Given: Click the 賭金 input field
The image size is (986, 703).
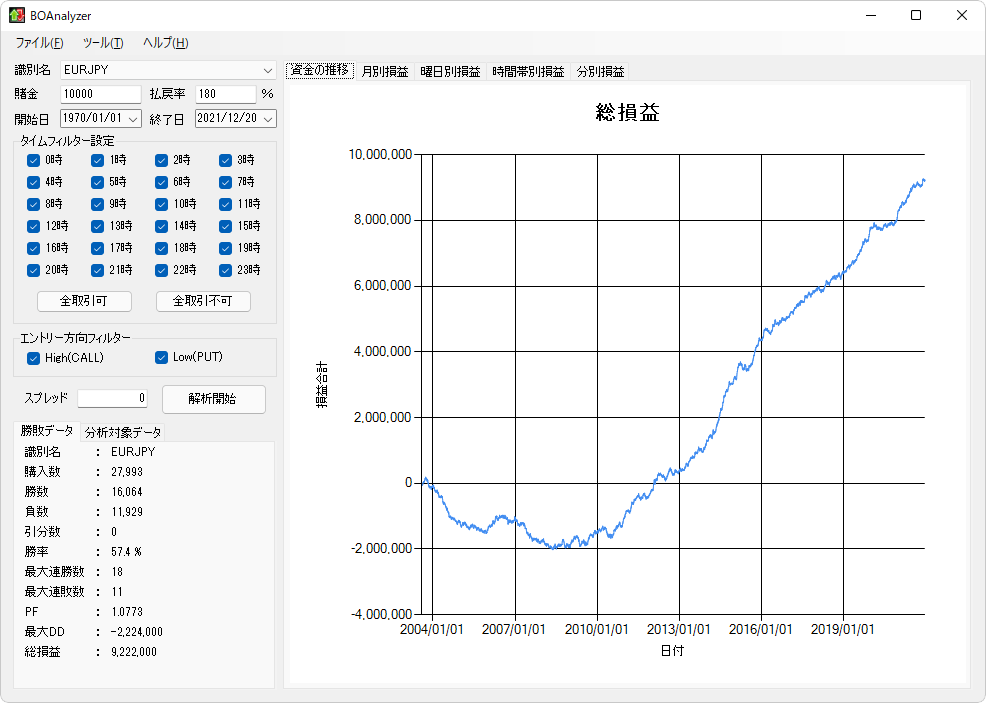Looking at the screenshot, I should pyautogui.click(x=101, y=94).
